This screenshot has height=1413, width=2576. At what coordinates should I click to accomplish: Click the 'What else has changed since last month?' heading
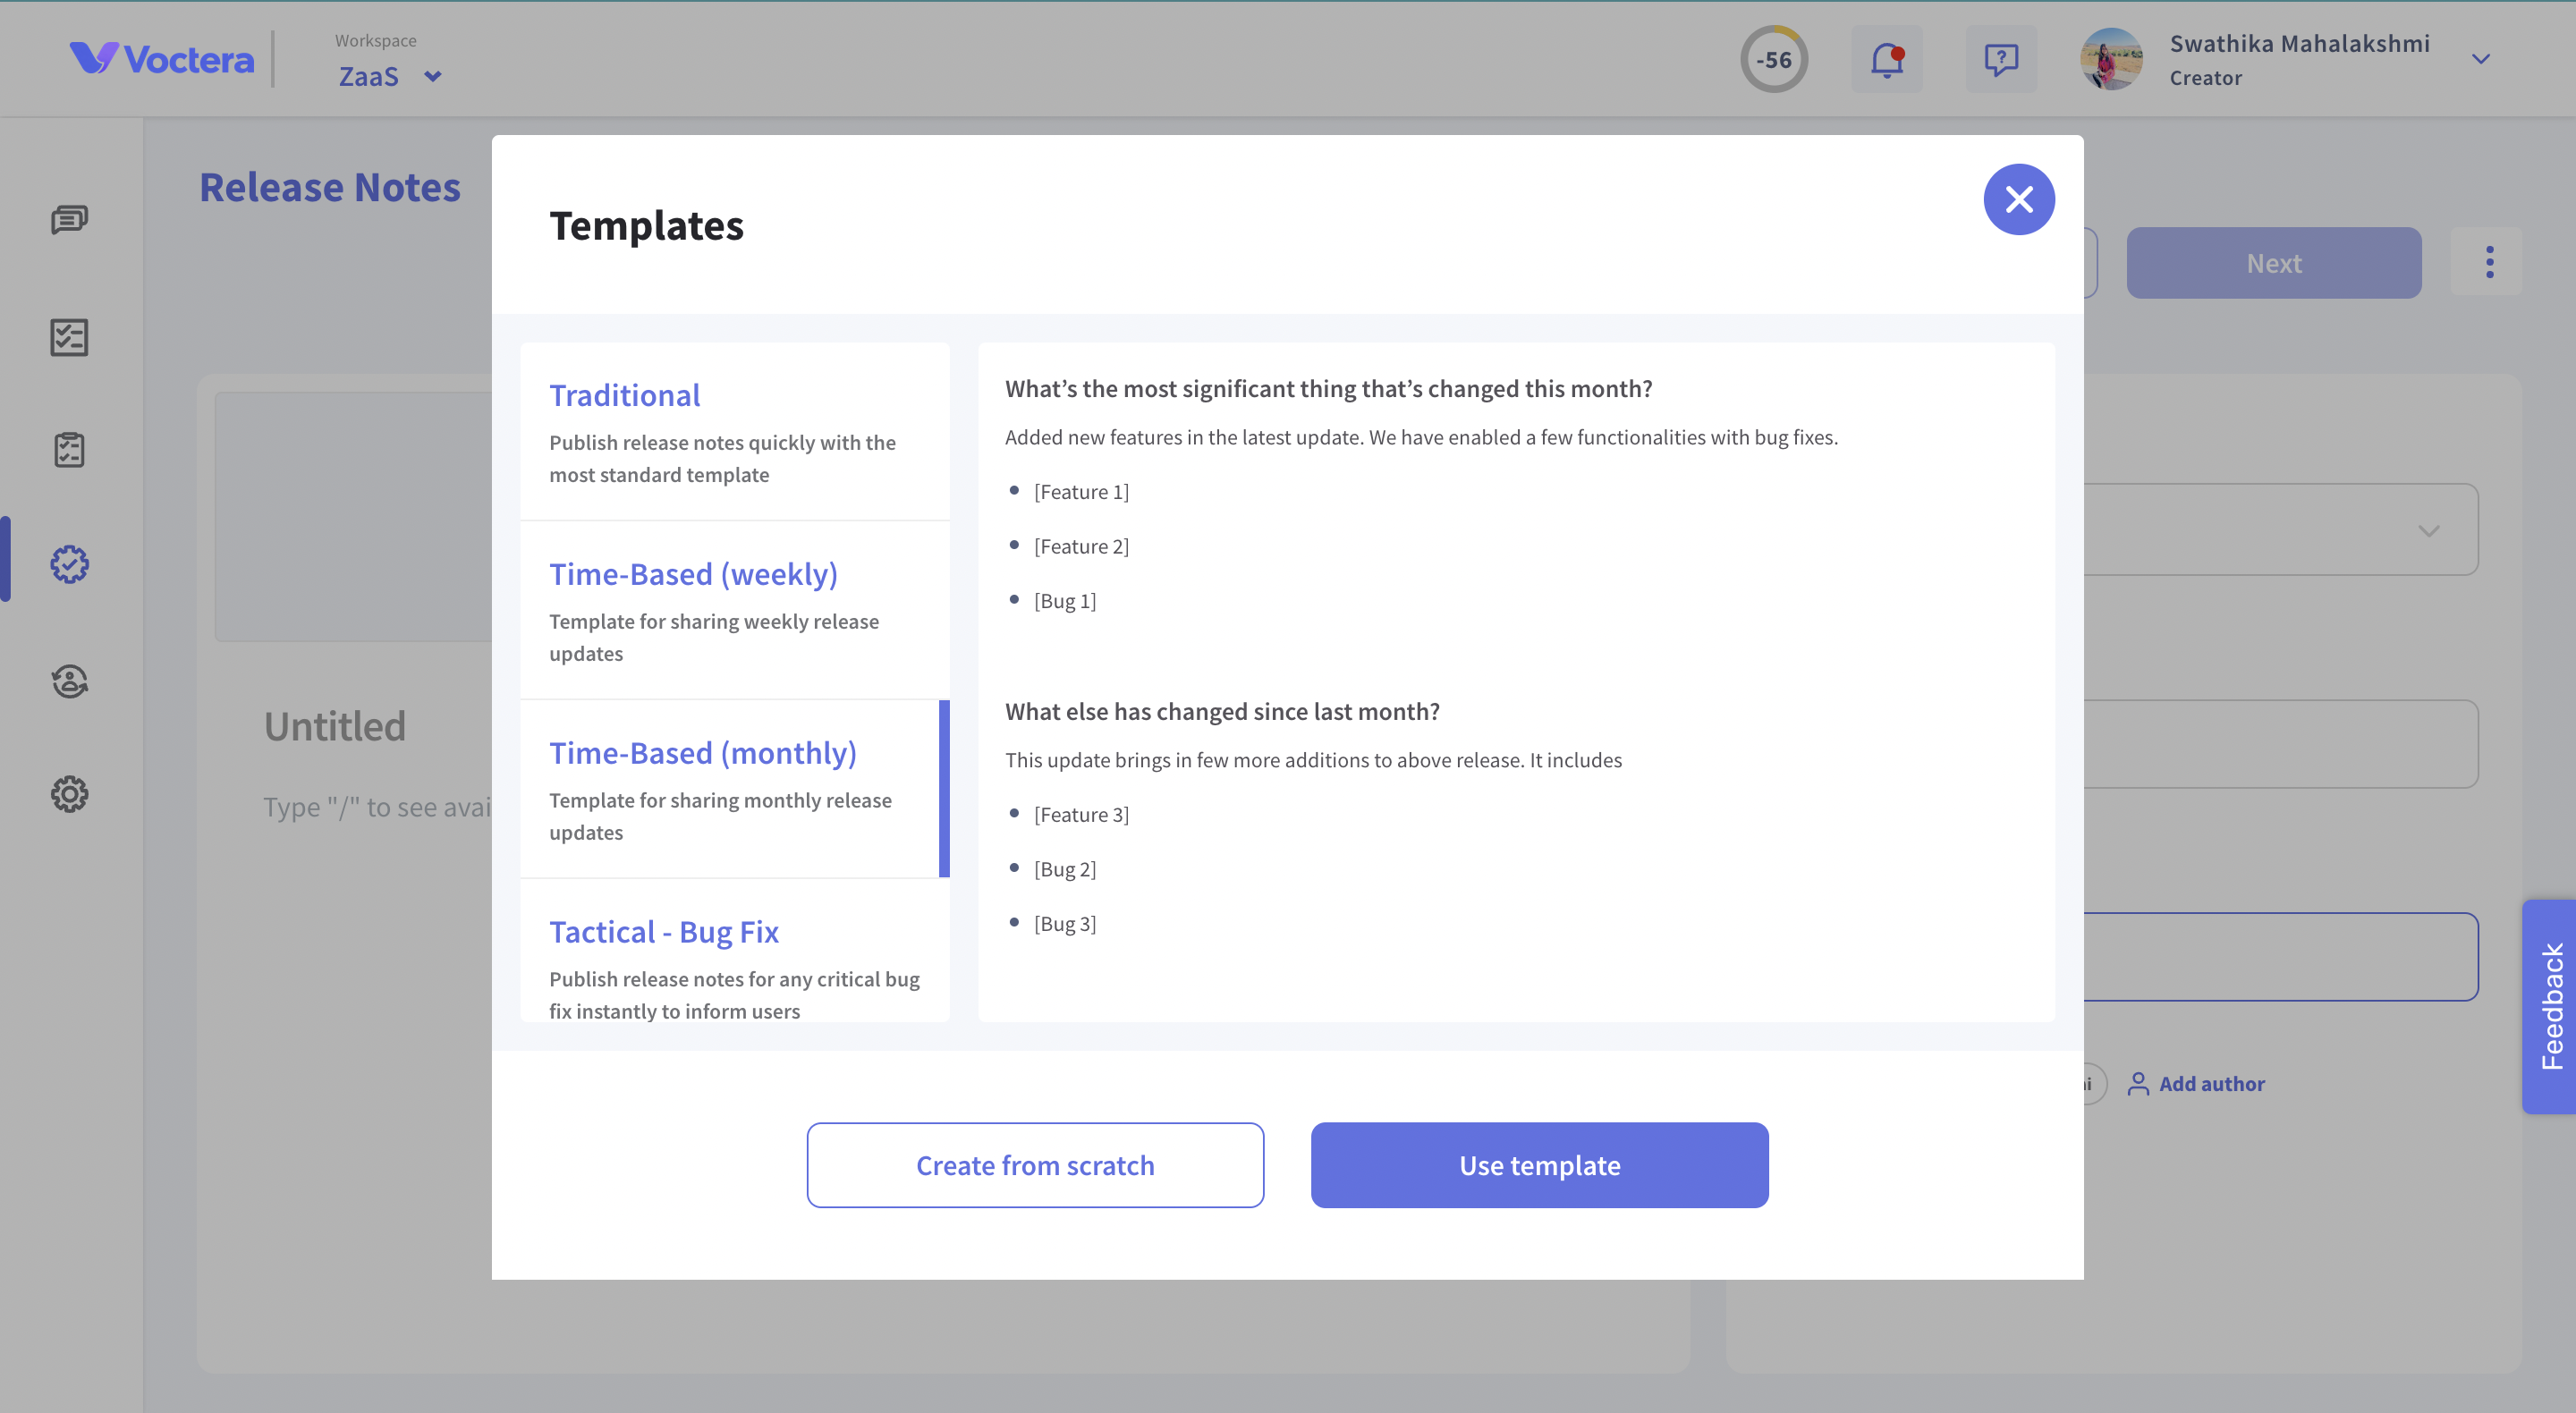coord(1222,712)
